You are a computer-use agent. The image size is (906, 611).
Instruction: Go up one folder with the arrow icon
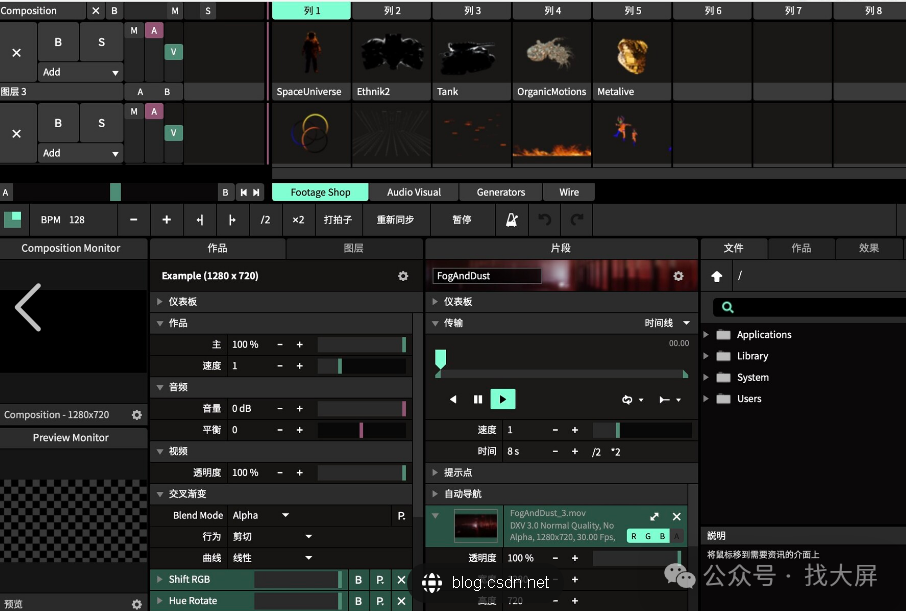click(x=717, y=276)
